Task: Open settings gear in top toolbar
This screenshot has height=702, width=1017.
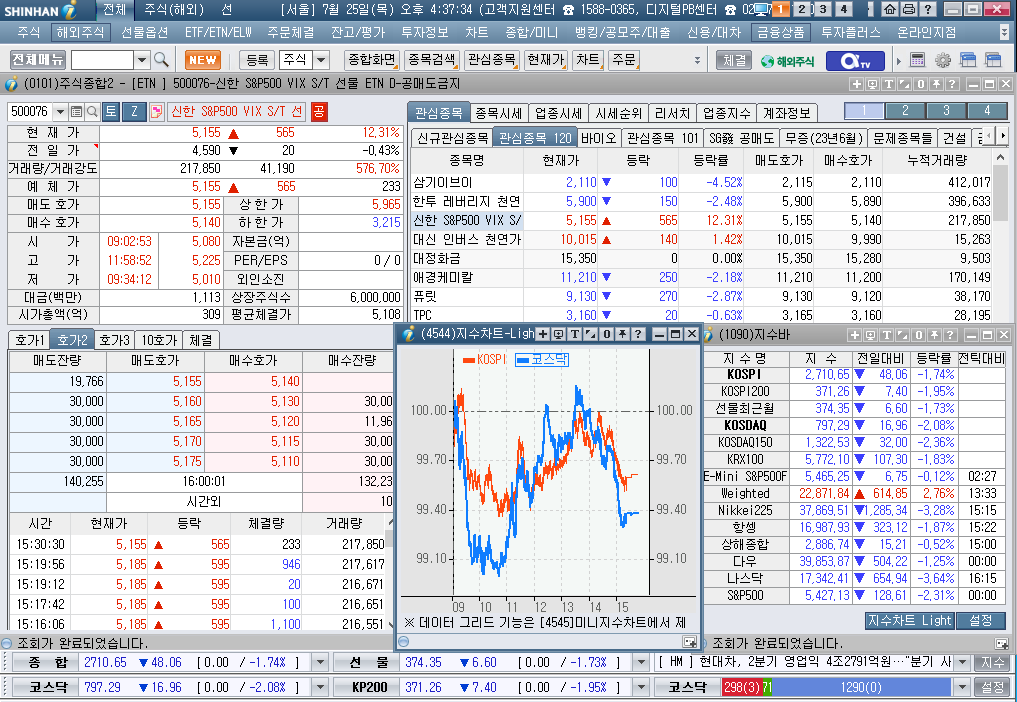Action: [x=942, y=60]
